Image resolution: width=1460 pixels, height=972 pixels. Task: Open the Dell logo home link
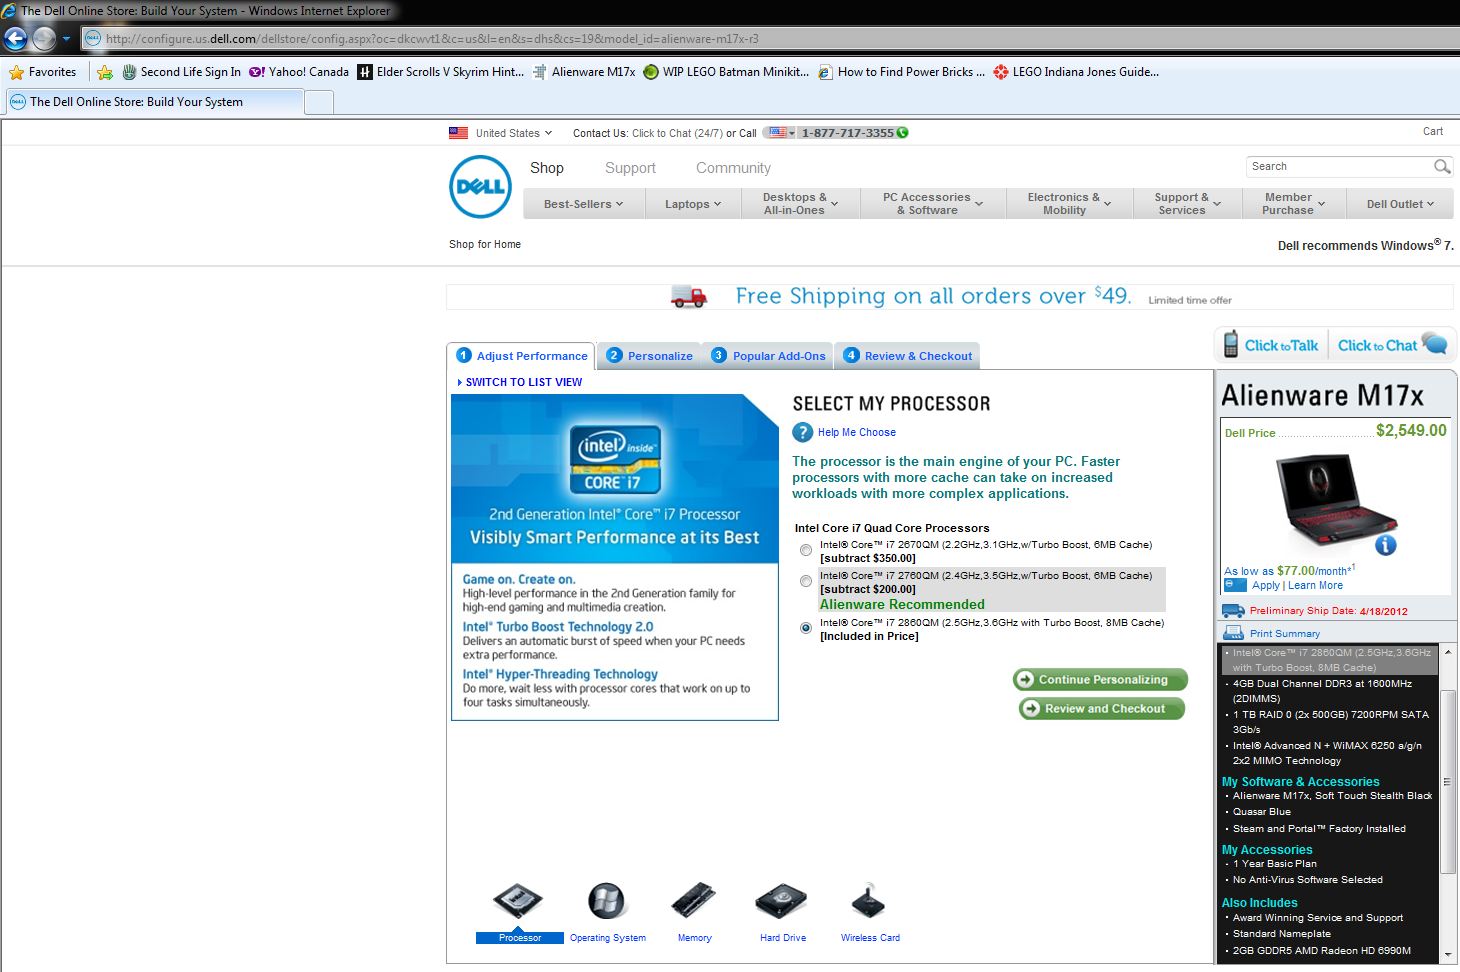coord(480,187)
